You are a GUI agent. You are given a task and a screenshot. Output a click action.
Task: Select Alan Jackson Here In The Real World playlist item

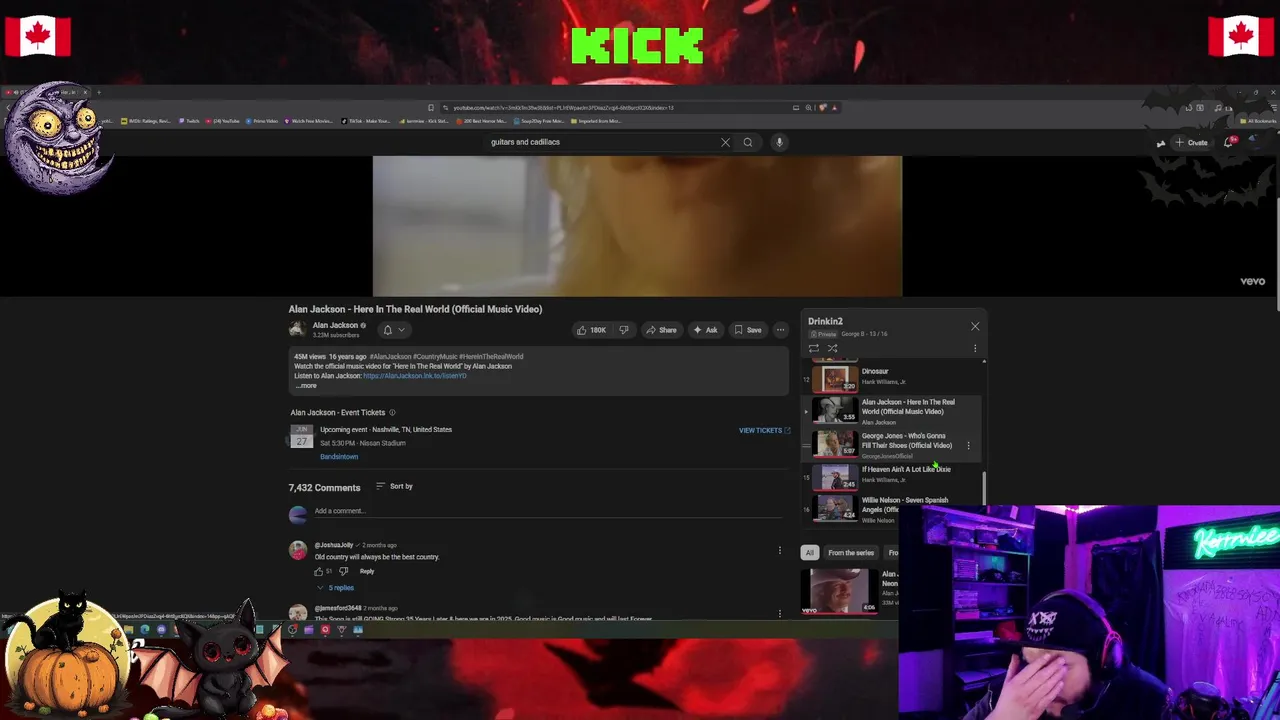pyautogui.click(x=890, y=411)
